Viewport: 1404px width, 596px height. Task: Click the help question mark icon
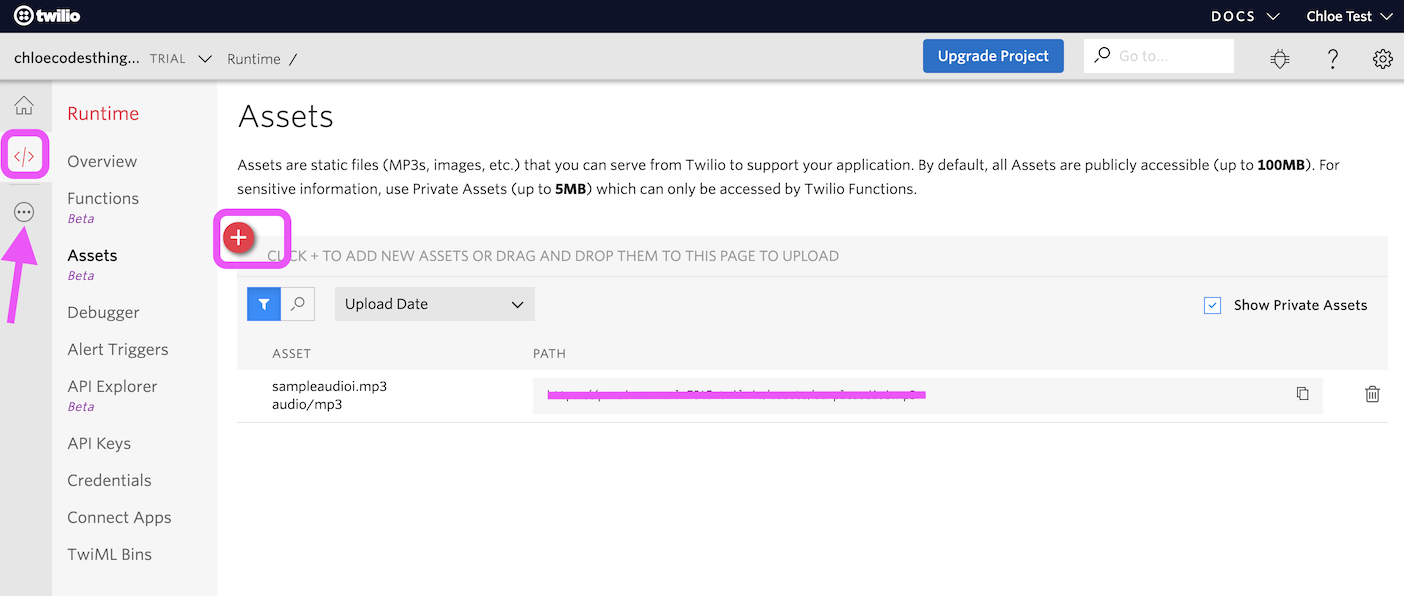[1332, 59]
